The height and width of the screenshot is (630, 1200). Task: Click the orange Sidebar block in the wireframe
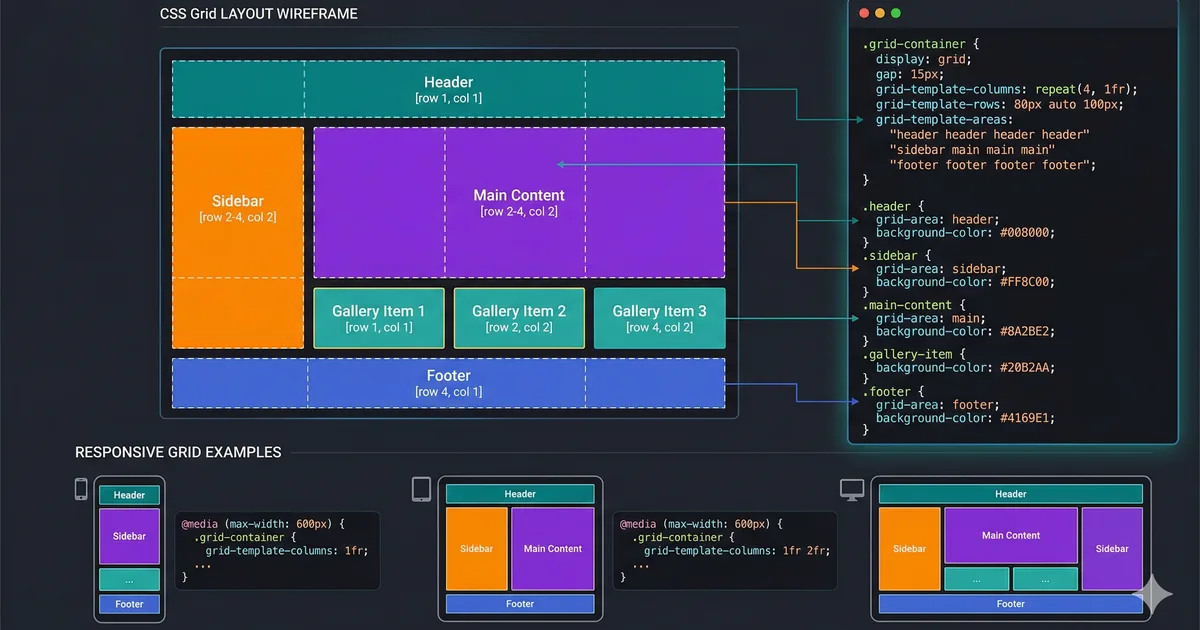237,237
